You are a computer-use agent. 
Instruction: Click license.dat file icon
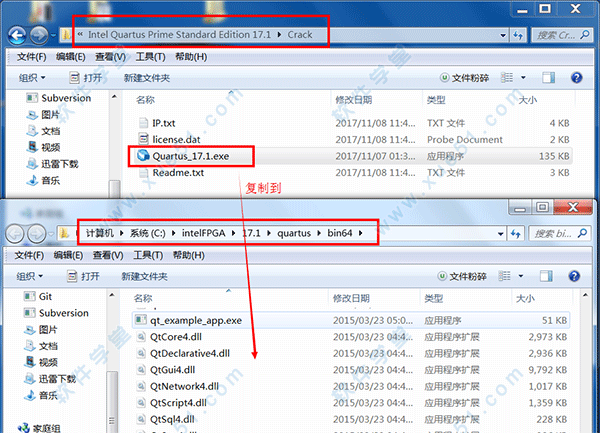pyautogui.click(x=143, y=138)
